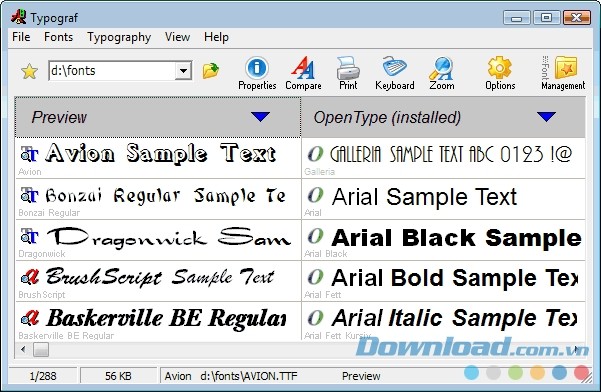Click the yellow star favorites icon
The height and width of the screenshot is (392, 601).
[x=29, y=71]
